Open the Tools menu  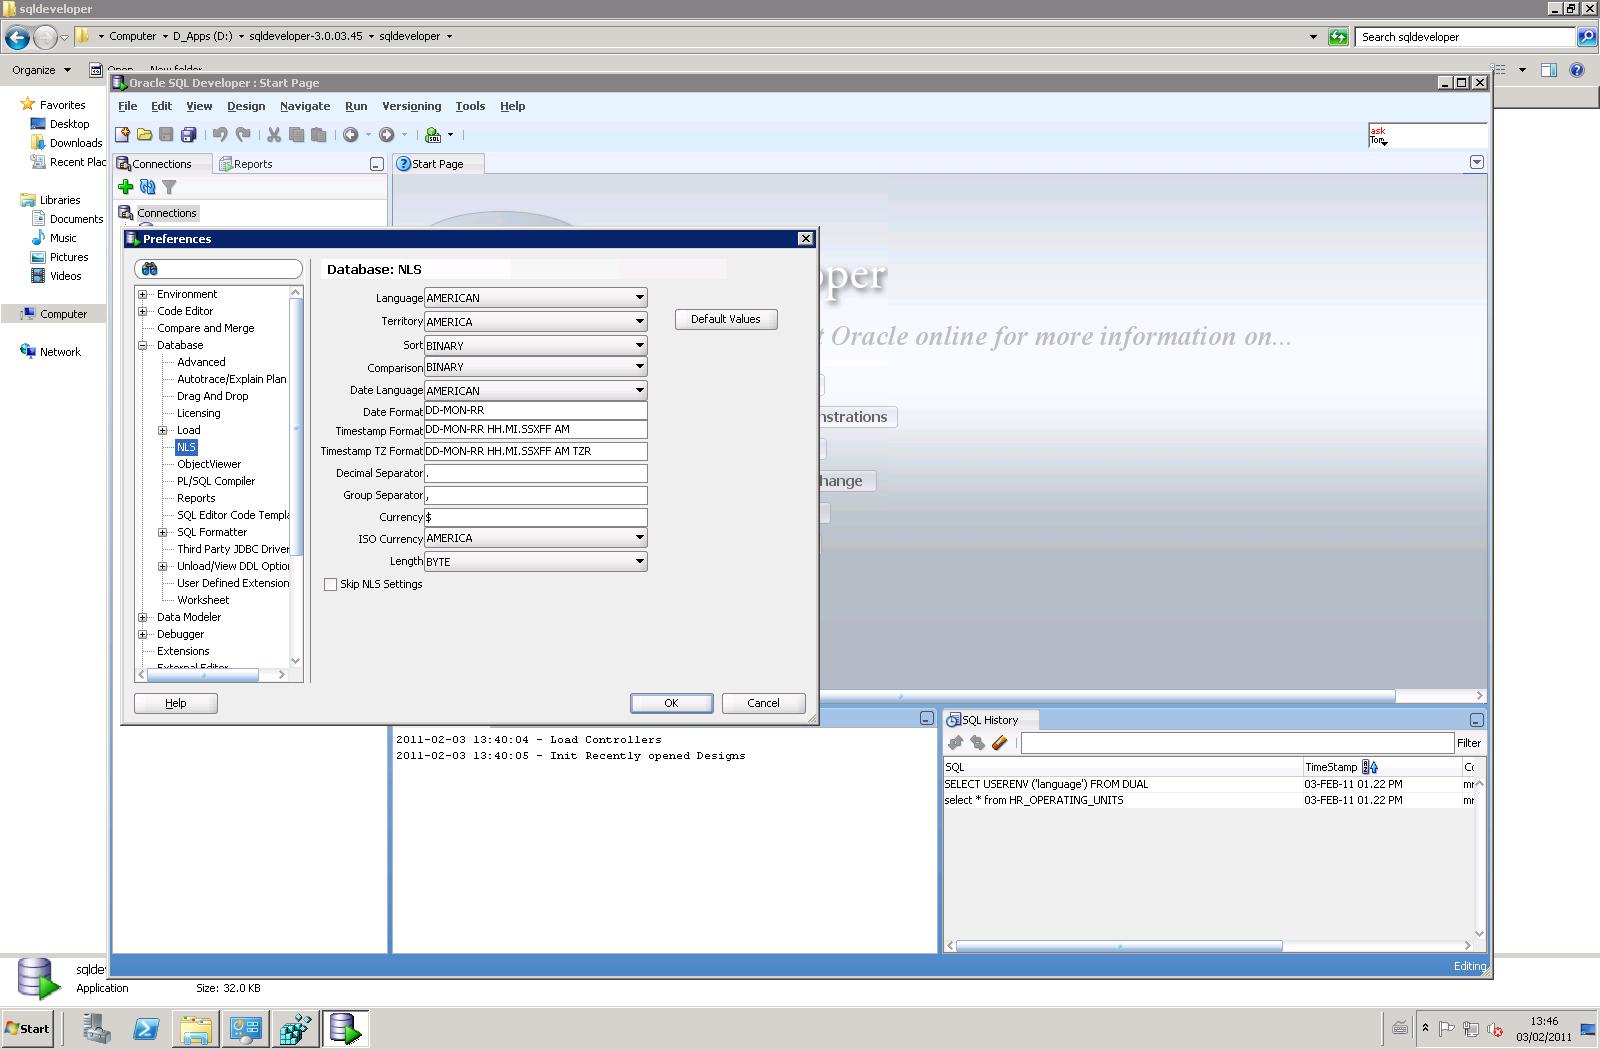[x=470, y=106]
